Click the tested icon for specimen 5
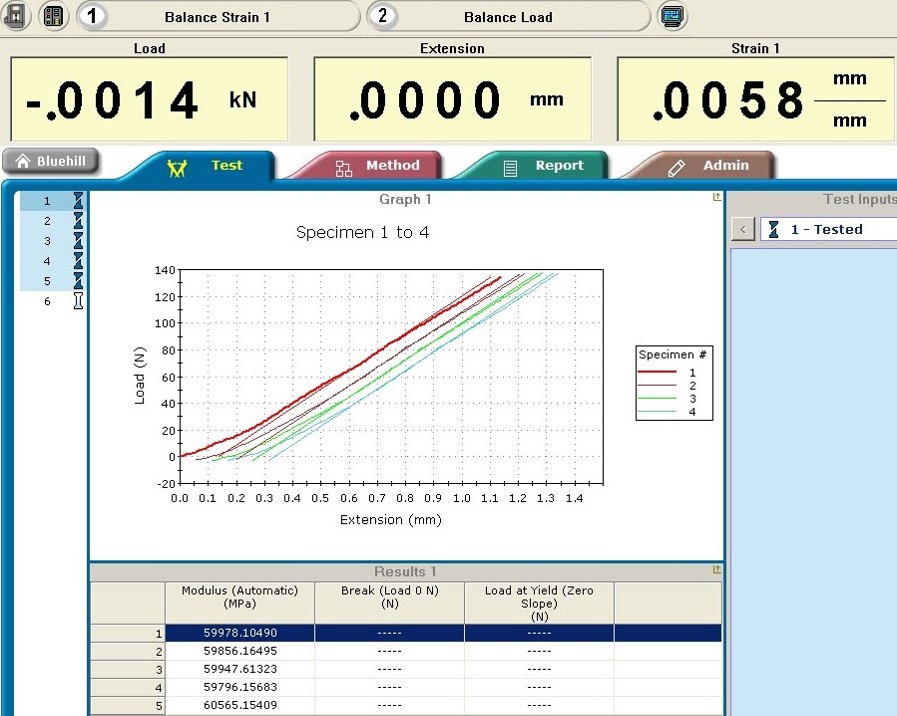The height and width of the screenshot is (716, 897). [78, 281]
